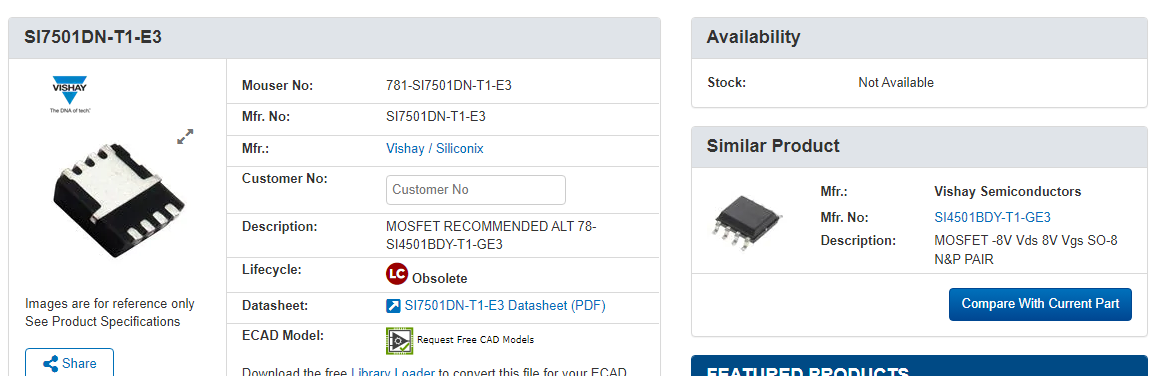Focus the Customer No input field
This screenshot has width=1156, height=376.
[476, 189]
